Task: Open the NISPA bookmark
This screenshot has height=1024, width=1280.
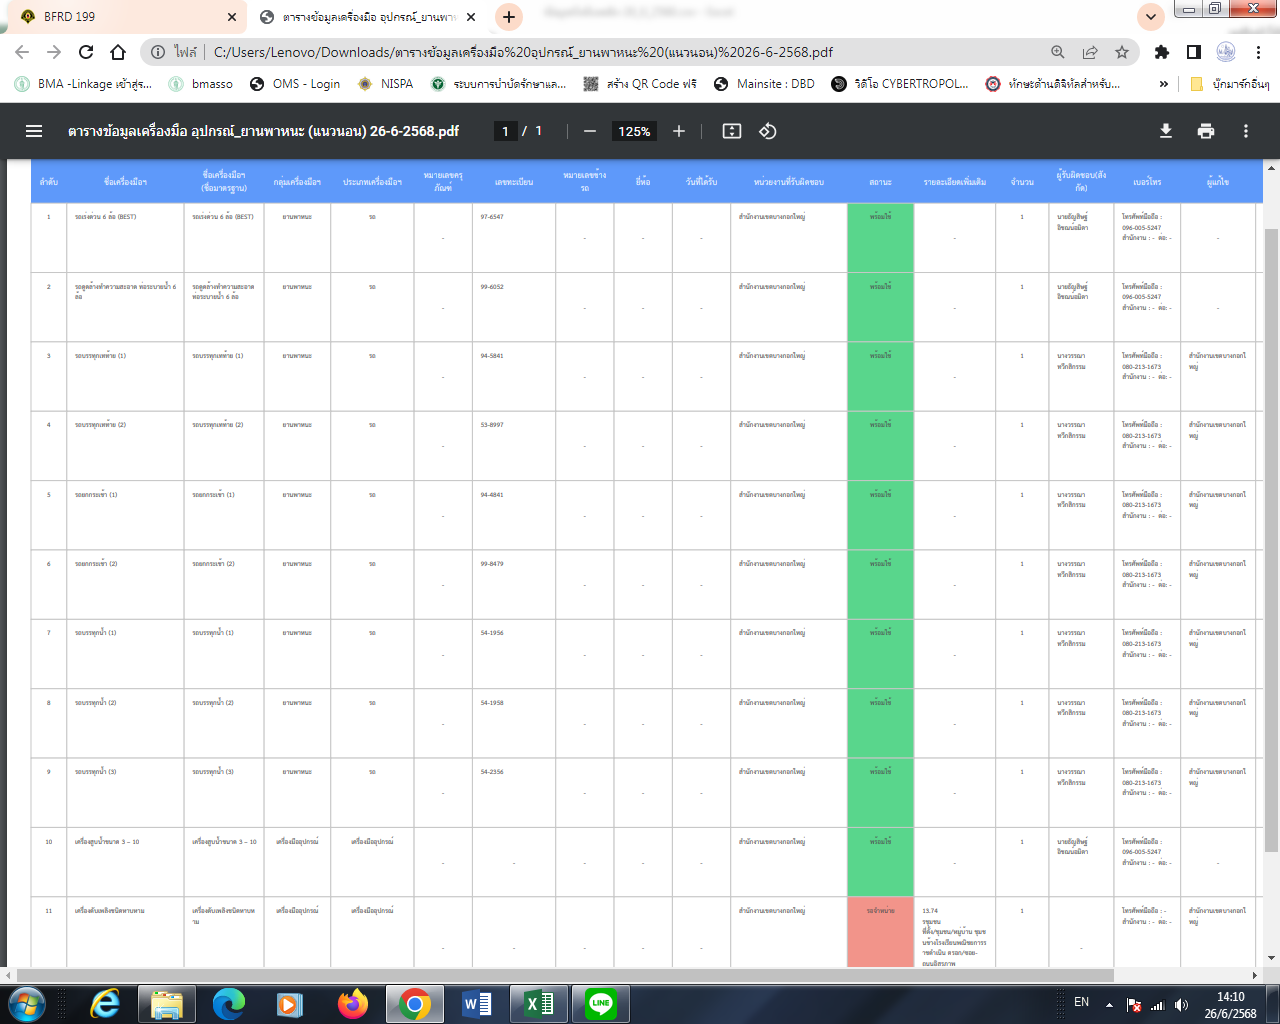Action: (x=386, y=84)
